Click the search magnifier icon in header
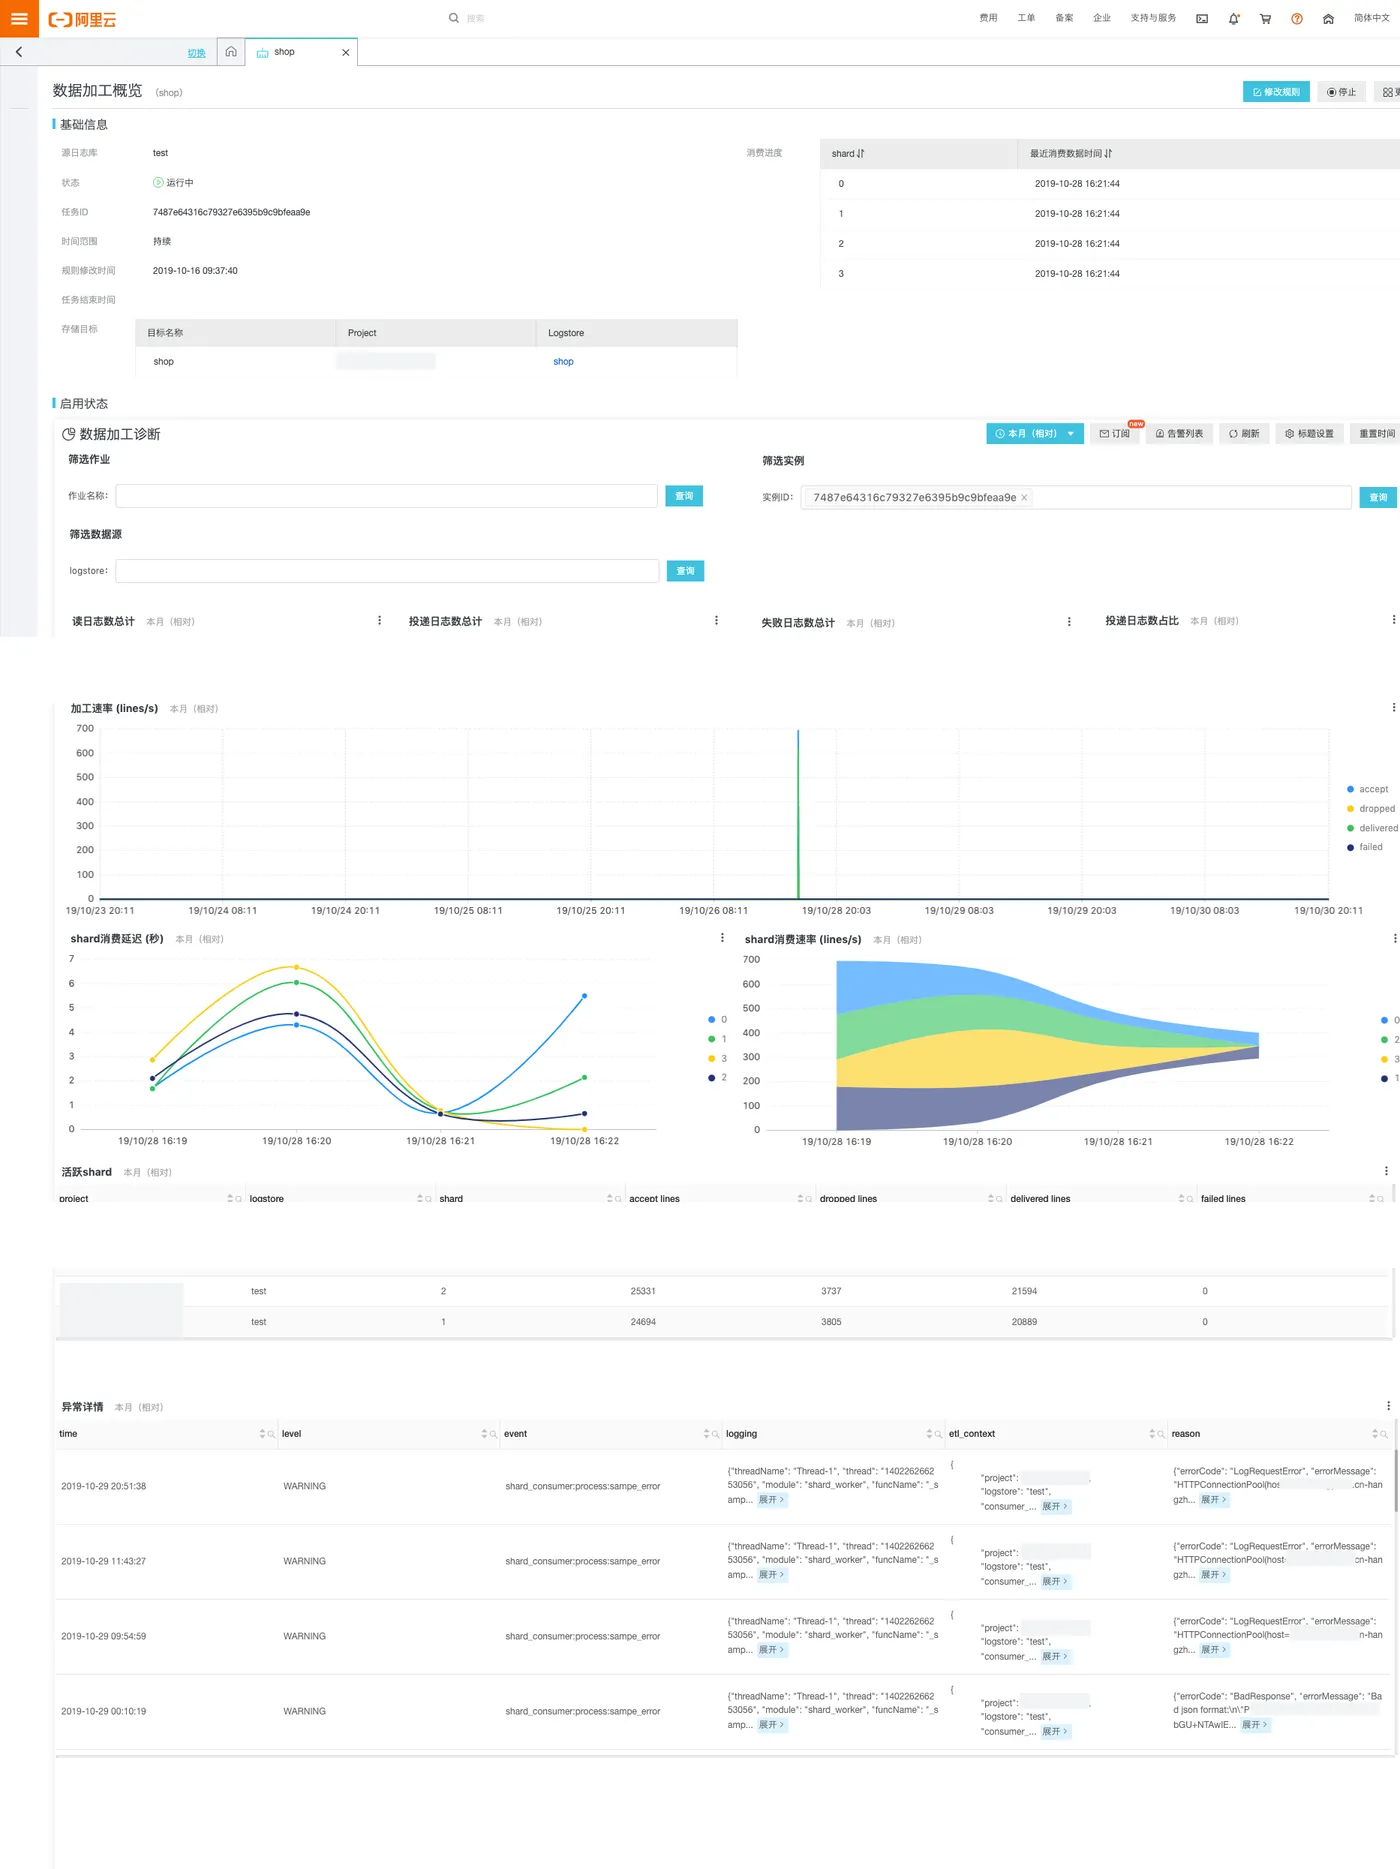Viewport: 1400px width, 1869px height. coord(454,18)
